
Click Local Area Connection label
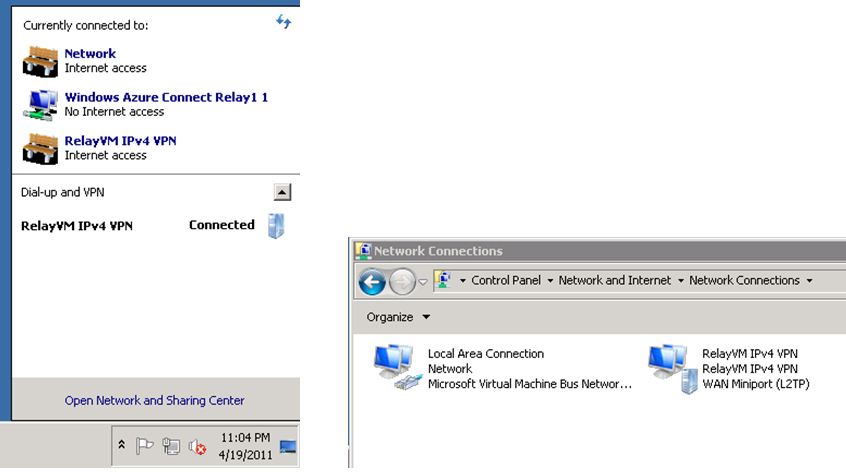486,353
